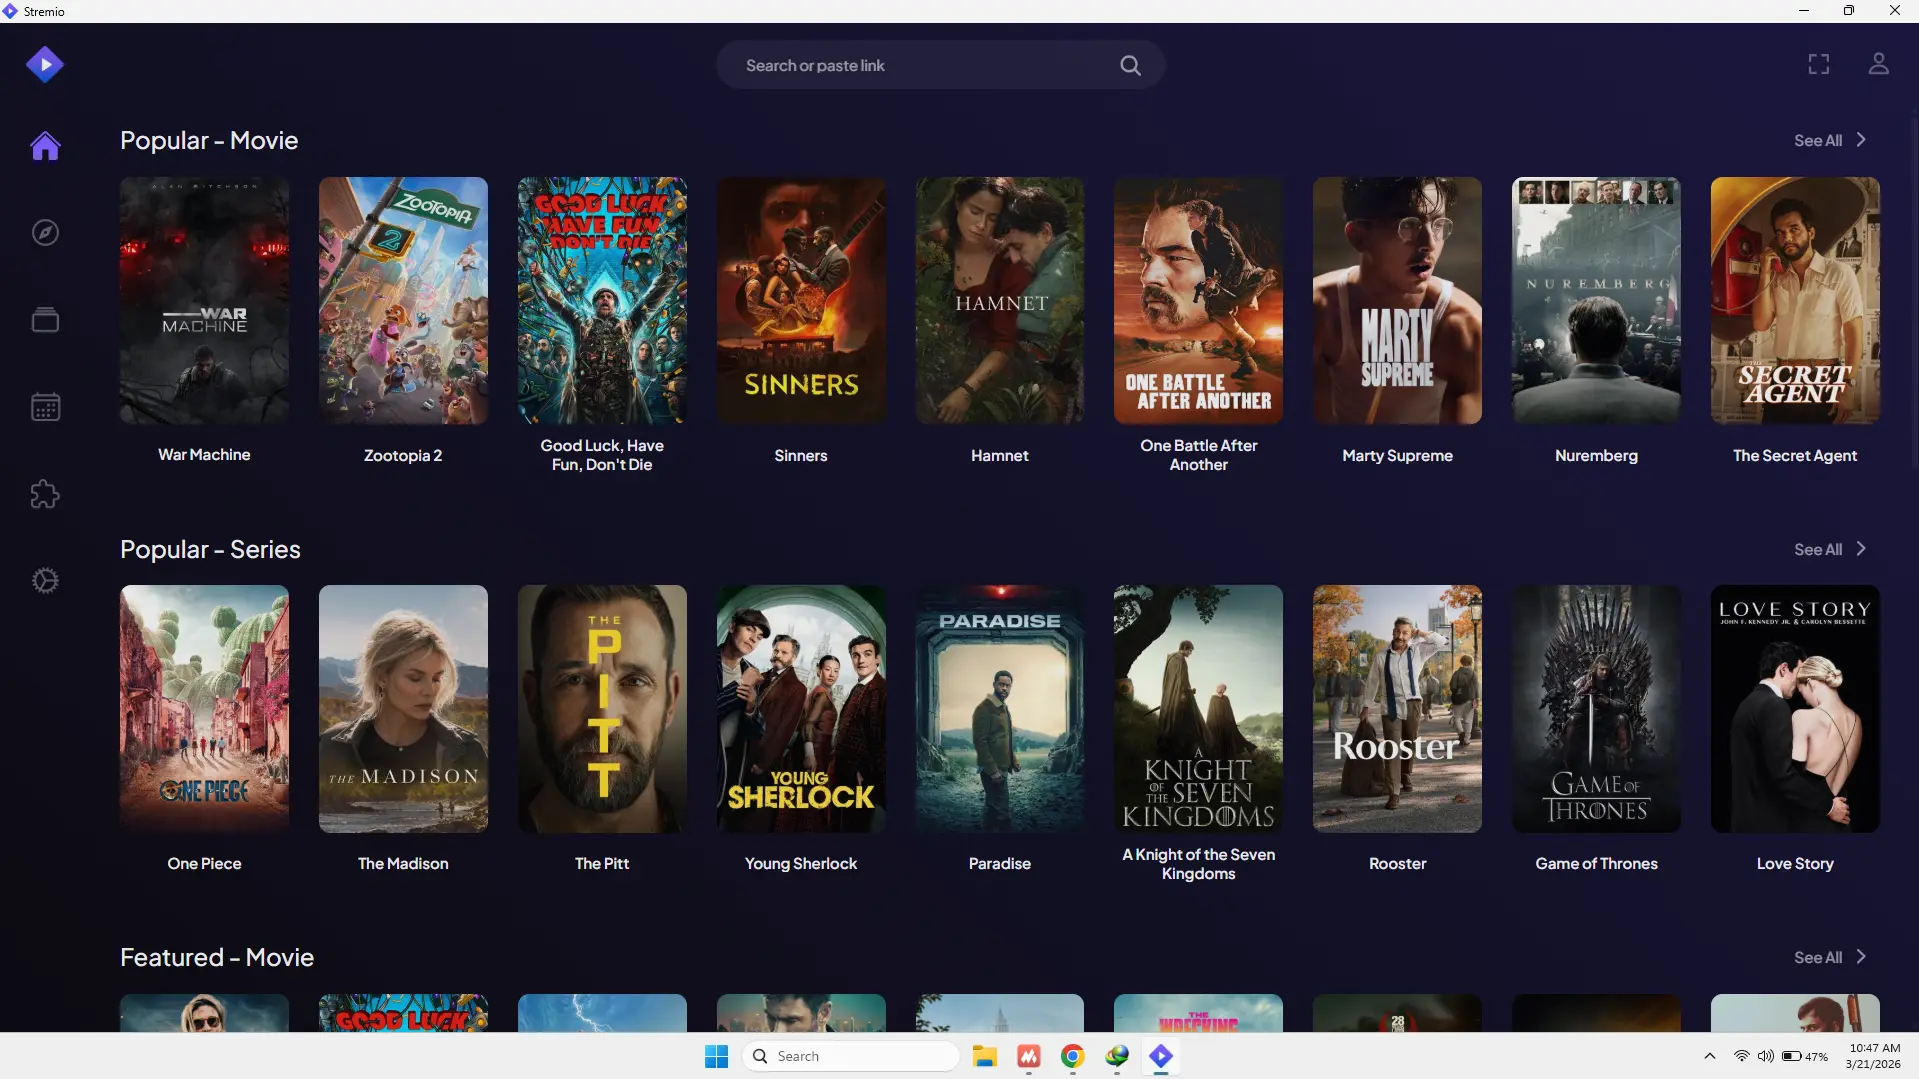The width and height of the screenshot is (1919, 1079).
Task: Open the Nuremberg movie poster
Action: [1596, 301]
